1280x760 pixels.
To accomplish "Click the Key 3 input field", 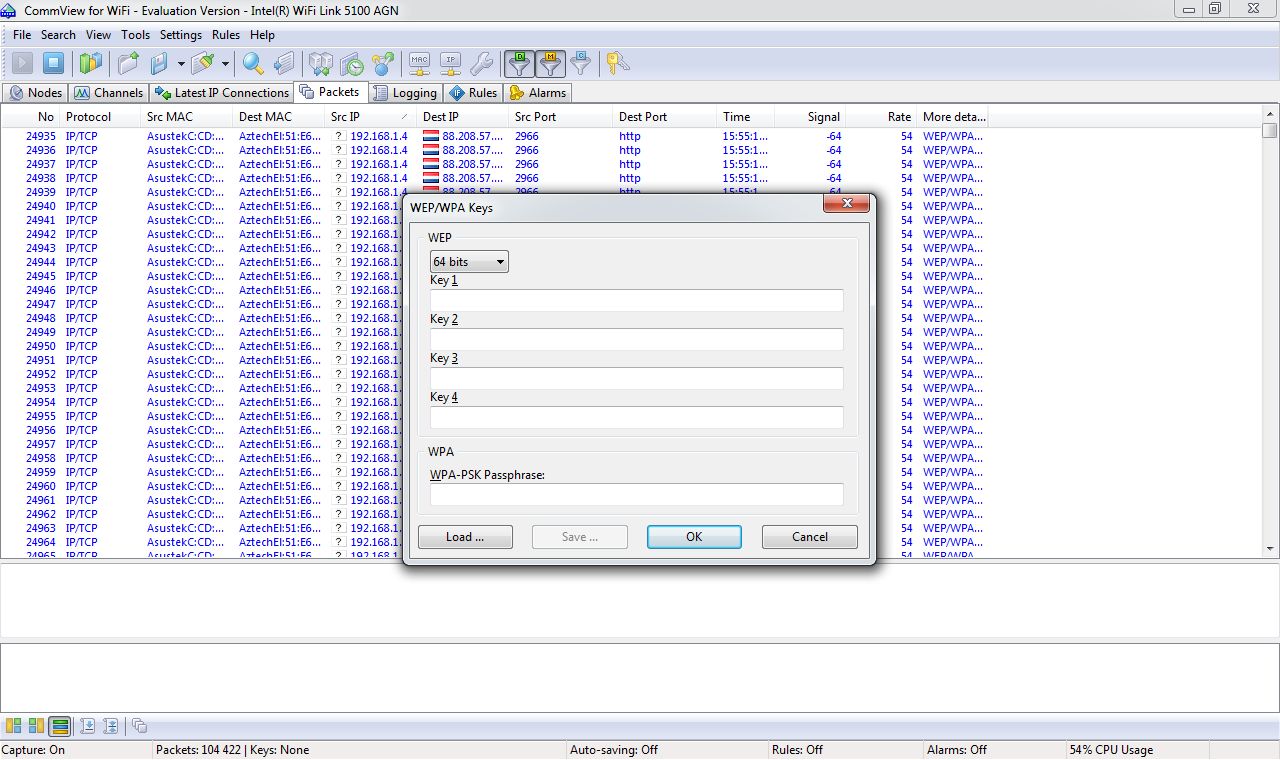I will click(637, 379).
